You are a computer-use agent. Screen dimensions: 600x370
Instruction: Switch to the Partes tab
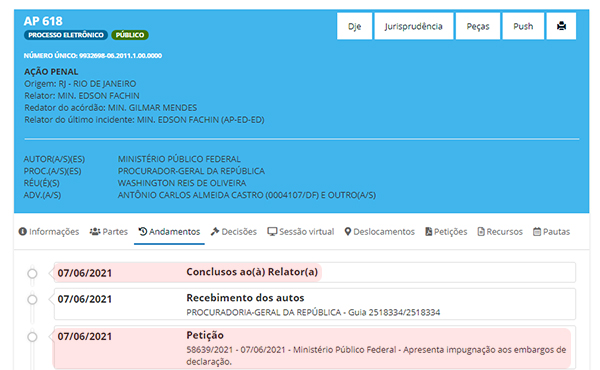click(x=109, y=231)
